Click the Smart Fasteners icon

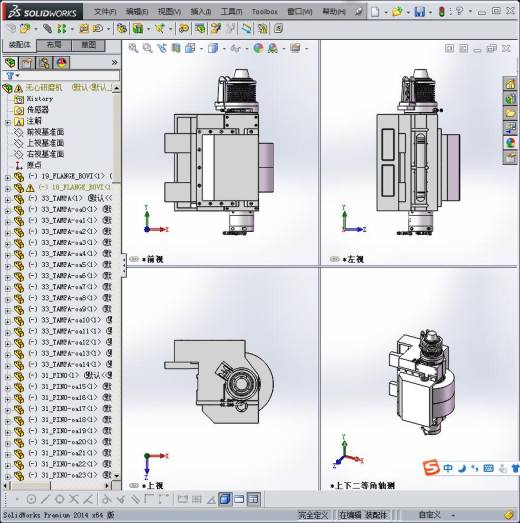pyautogui.click(x=83, y=29)
